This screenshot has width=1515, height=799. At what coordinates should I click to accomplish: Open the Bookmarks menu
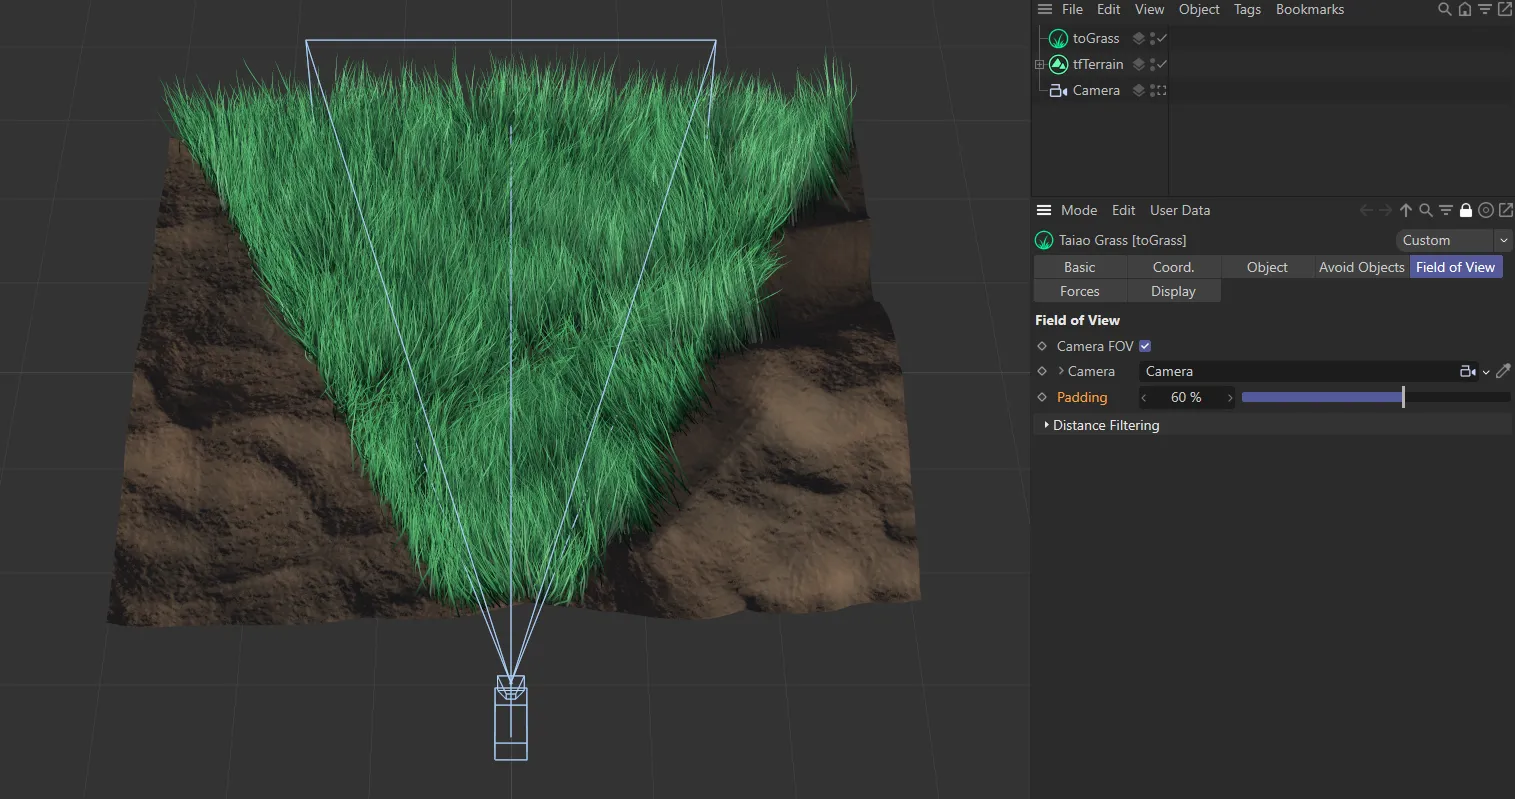1310,9
